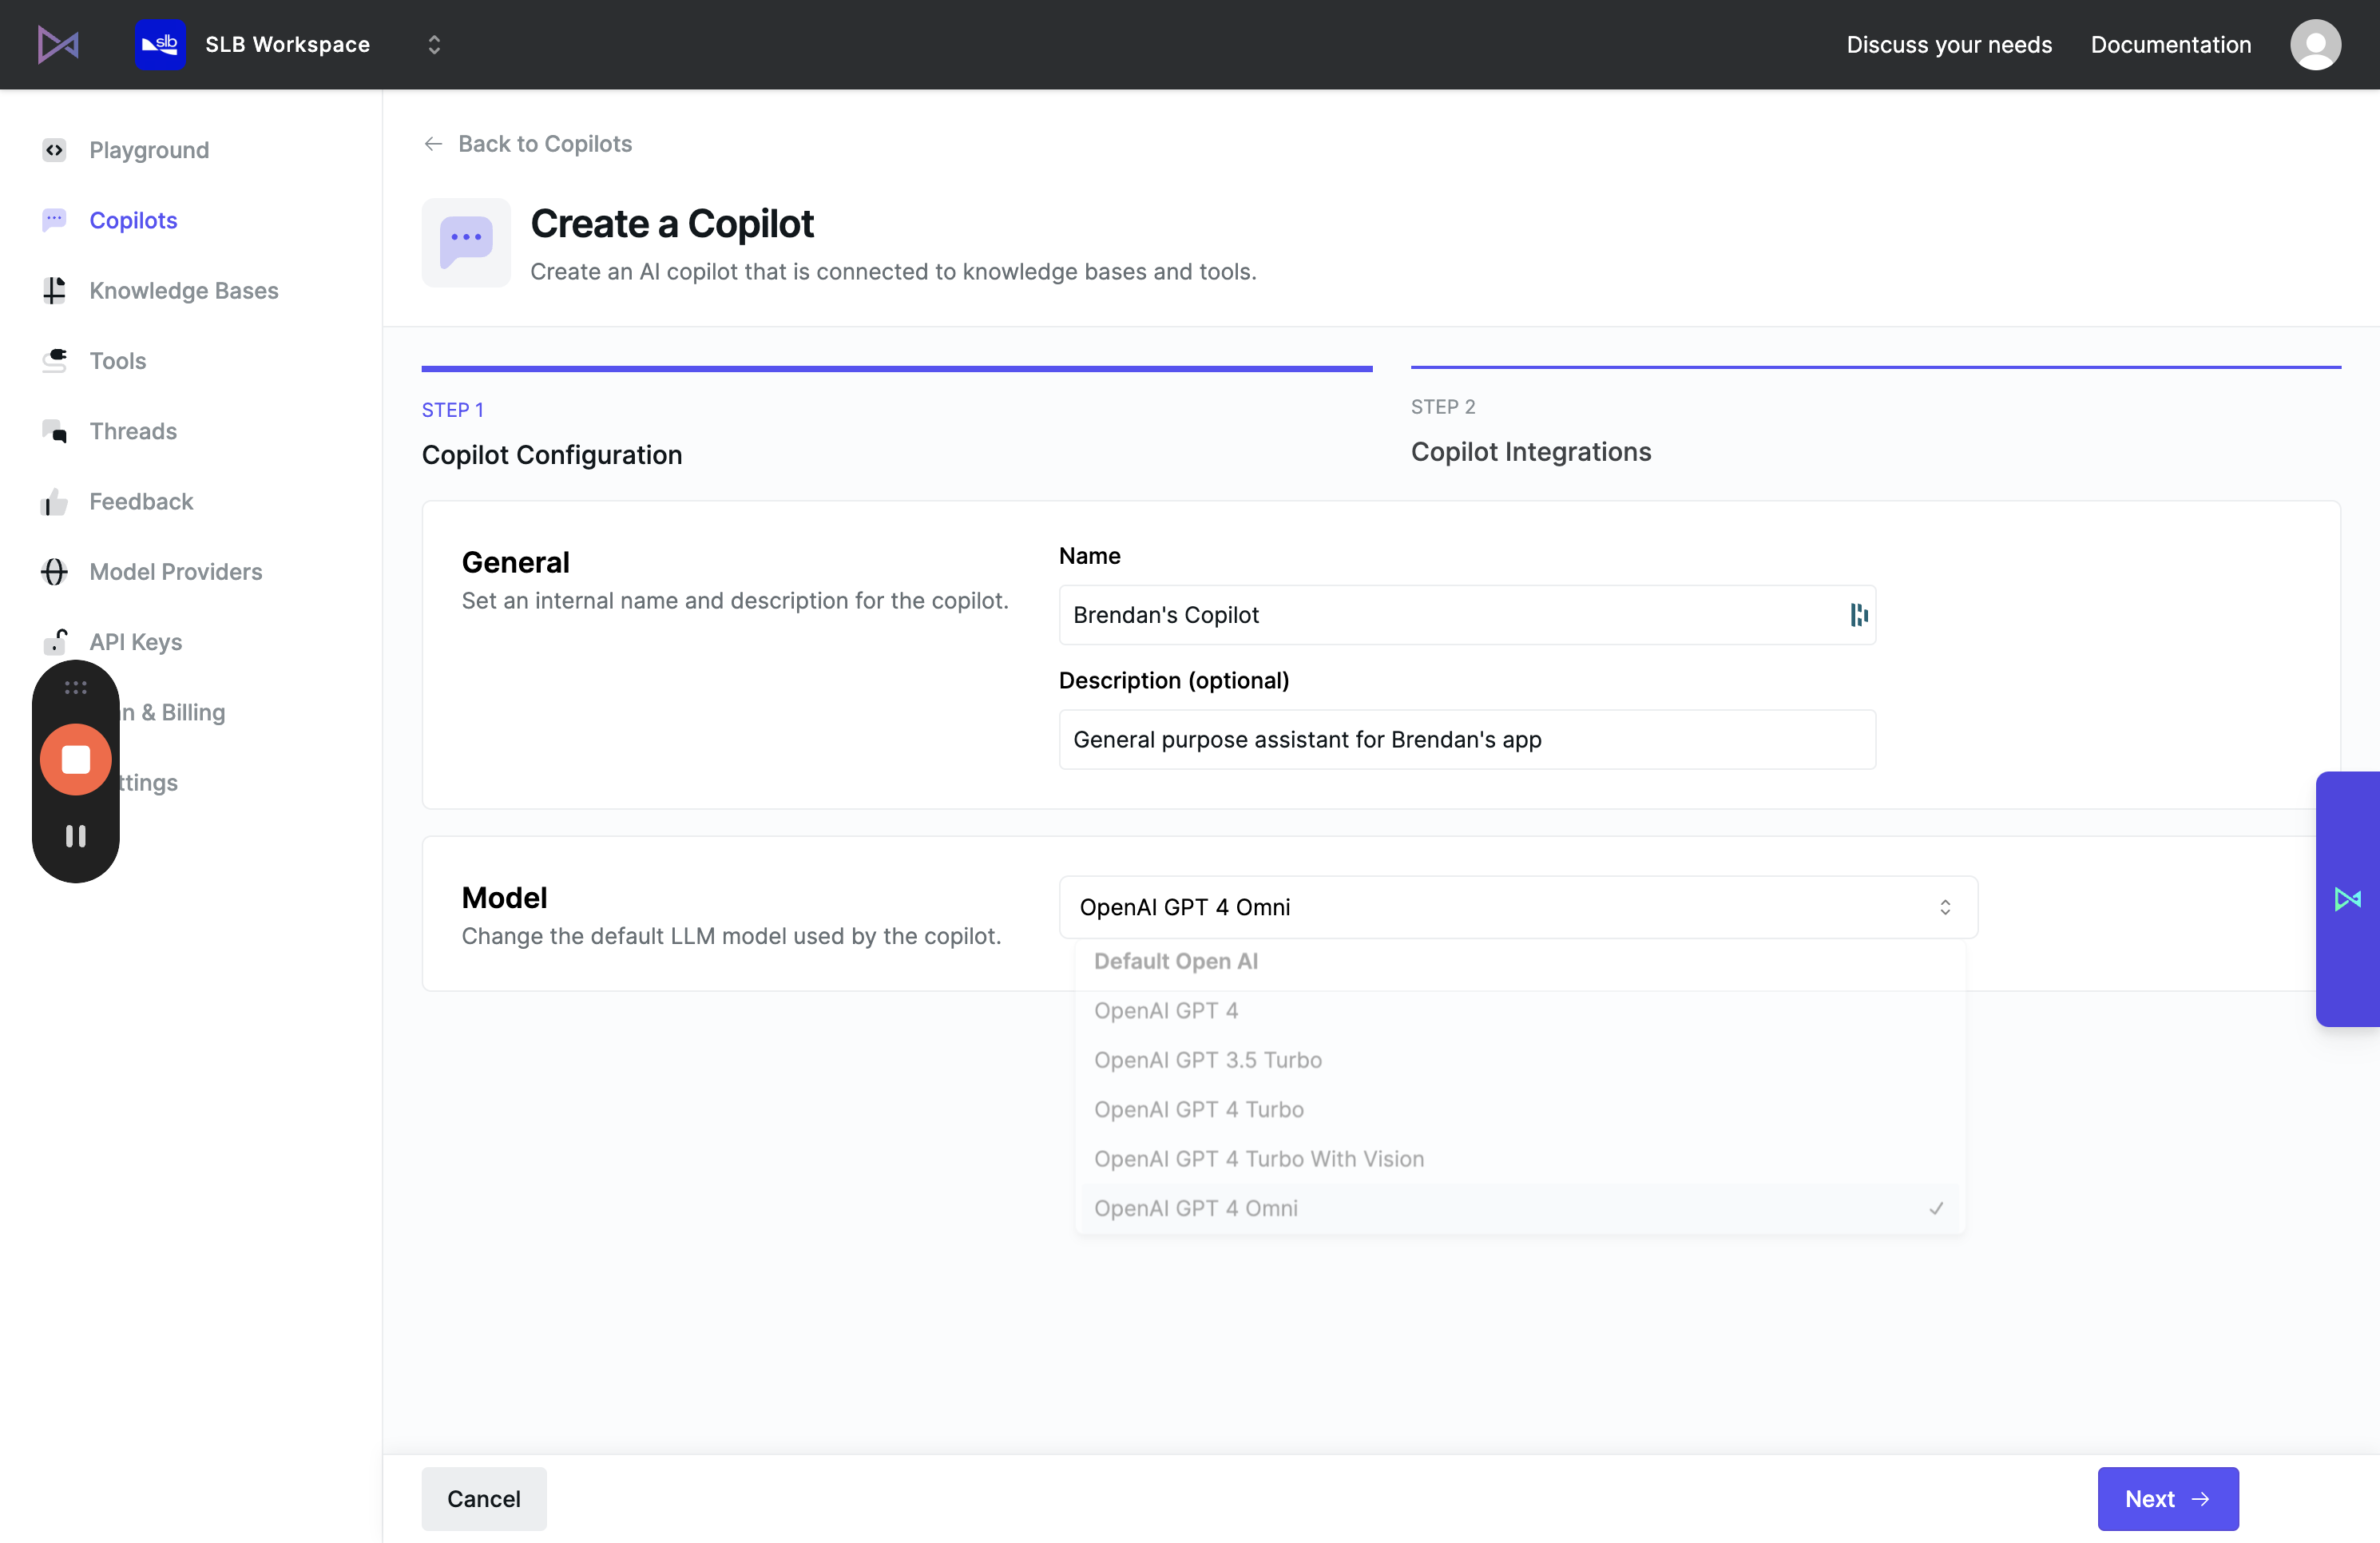2380x1543 pixels.
Task: Open the Model selection dropdown
Action: click(x=1518, y=907)
